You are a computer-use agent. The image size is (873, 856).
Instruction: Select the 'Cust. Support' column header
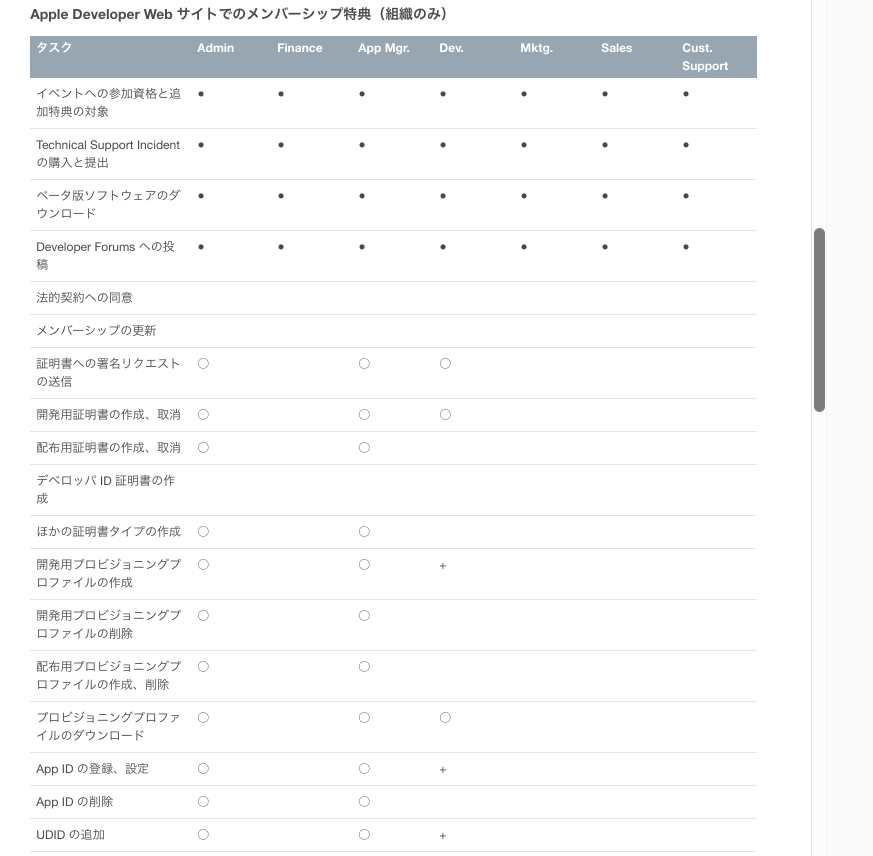(705, 57)
